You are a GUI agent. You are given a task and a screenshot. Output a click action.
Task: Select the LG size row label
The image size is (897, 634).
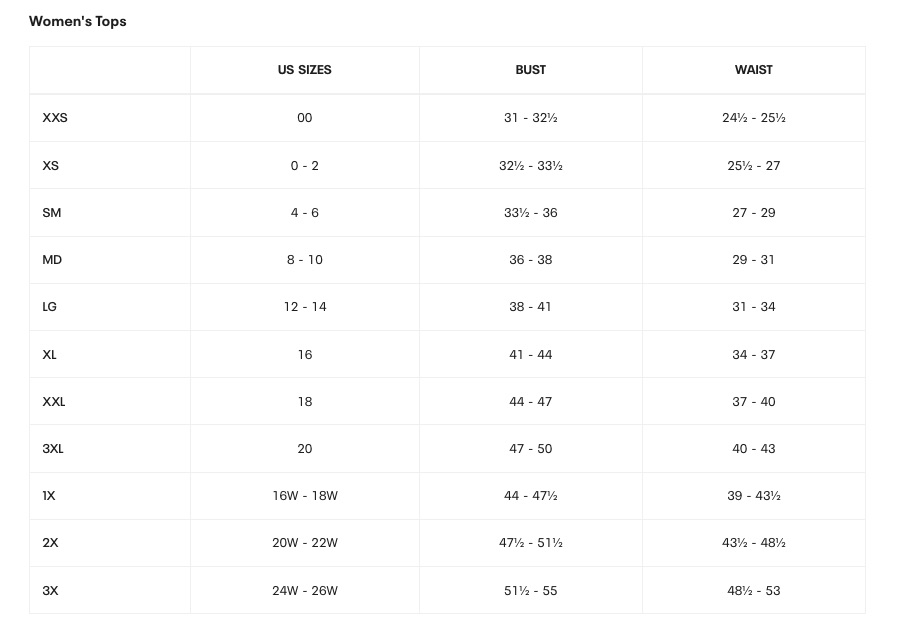50,307
